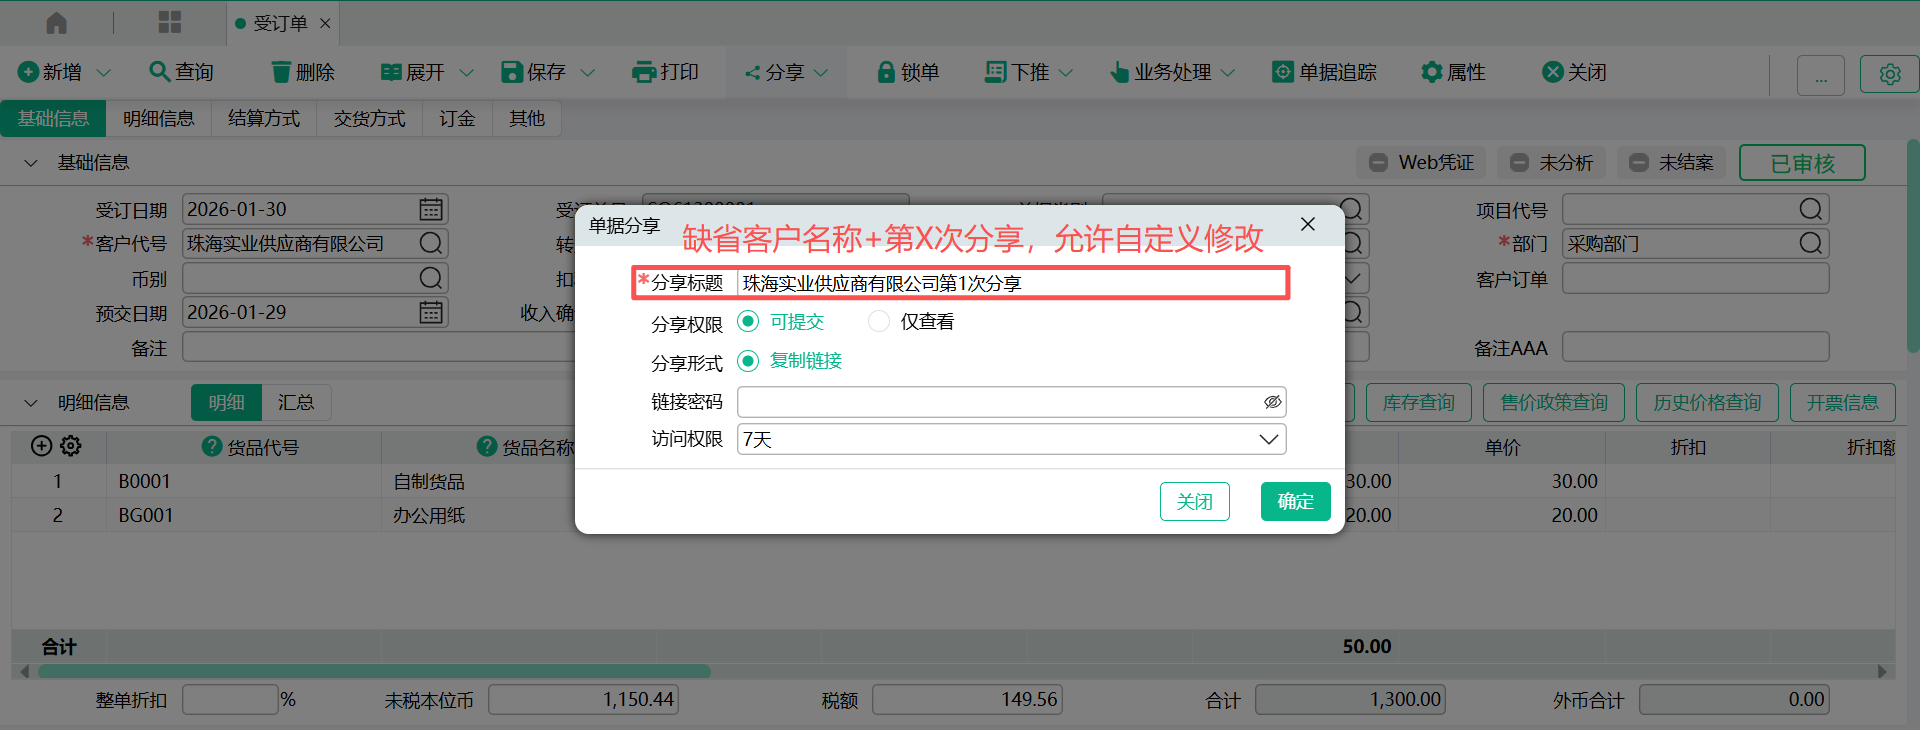The height and width of the screenshot is (730, 1920).
Task: Switch to the 结算方式 tab
Action: (264, 119)
